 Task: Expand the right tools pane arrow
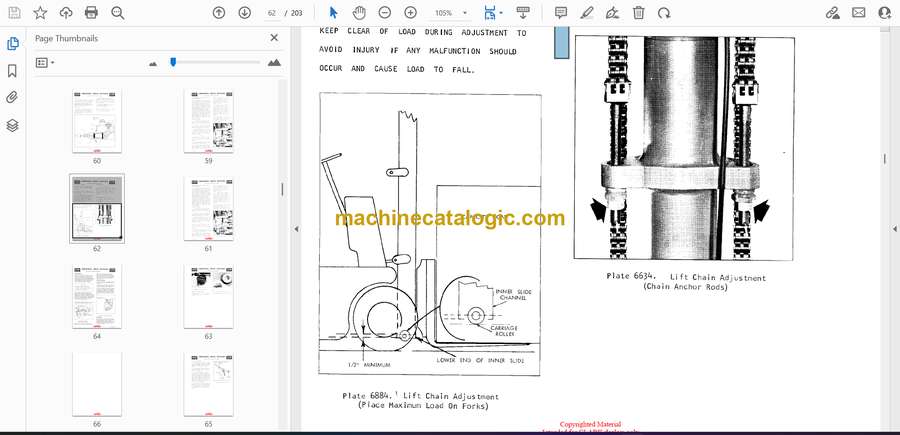tap(894, 229)
